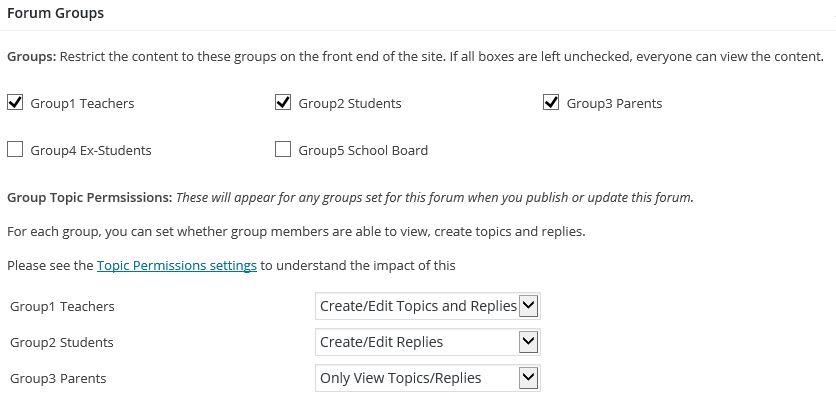Viewport: 836px width, 408px height.
Task: Click the 'Only View Topics/Replies' combo box
Action: 428,378
